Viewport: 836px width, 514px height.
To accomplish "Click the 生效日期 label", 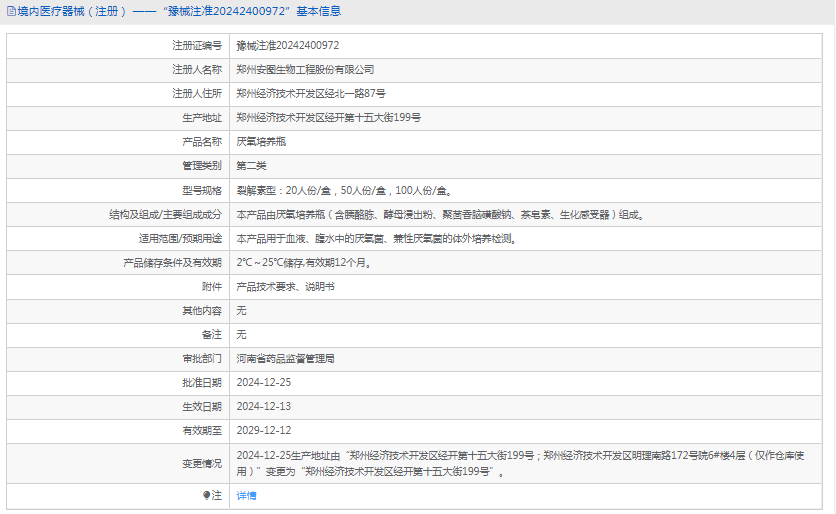I will click(x=202, y=407).
